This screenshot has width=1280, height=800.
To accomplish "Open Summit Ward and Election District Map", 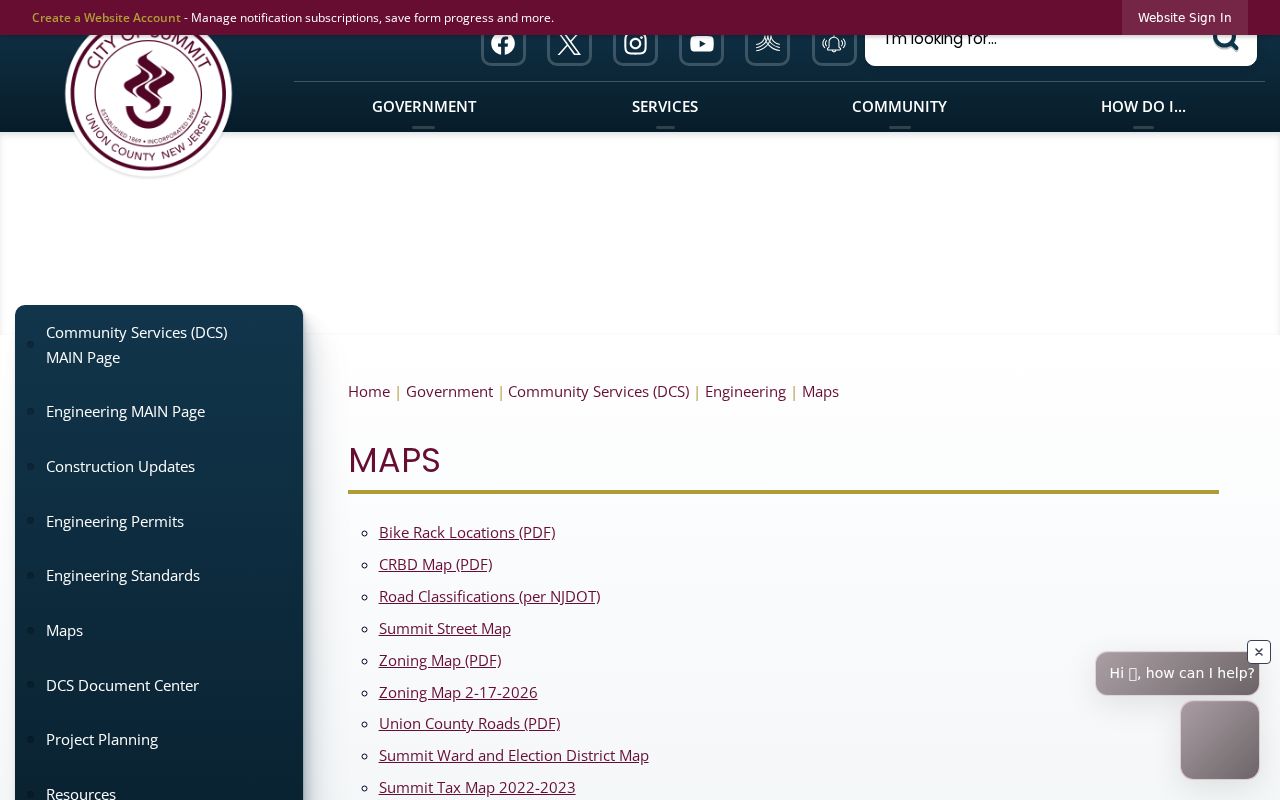I will click(514, 756).
